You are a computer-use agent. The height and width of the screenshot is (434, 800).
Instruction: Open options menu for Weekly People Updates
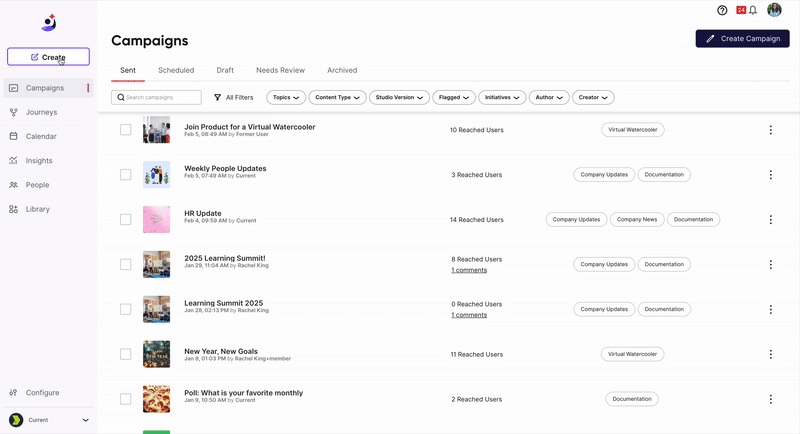click(770, 175)
